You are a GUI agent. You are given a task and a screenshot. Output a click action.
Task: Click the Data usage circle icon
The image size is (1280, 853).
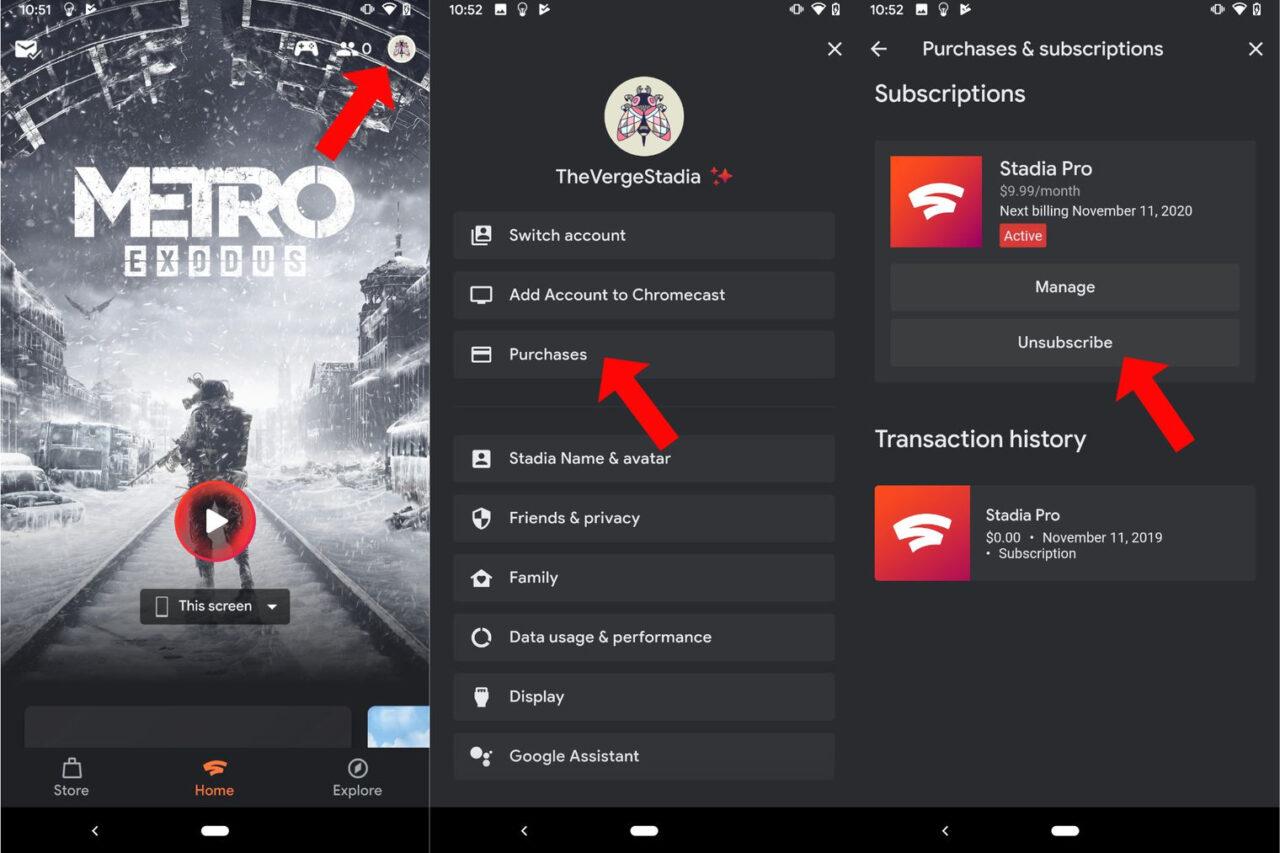pos(481,637)
